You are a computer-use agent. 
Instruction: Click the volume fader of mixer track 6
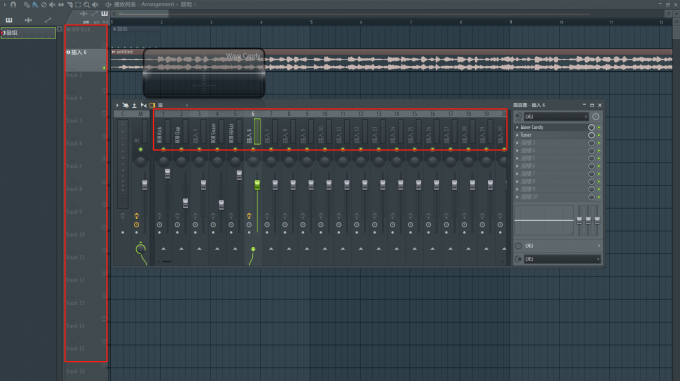[x=257, y=185]
